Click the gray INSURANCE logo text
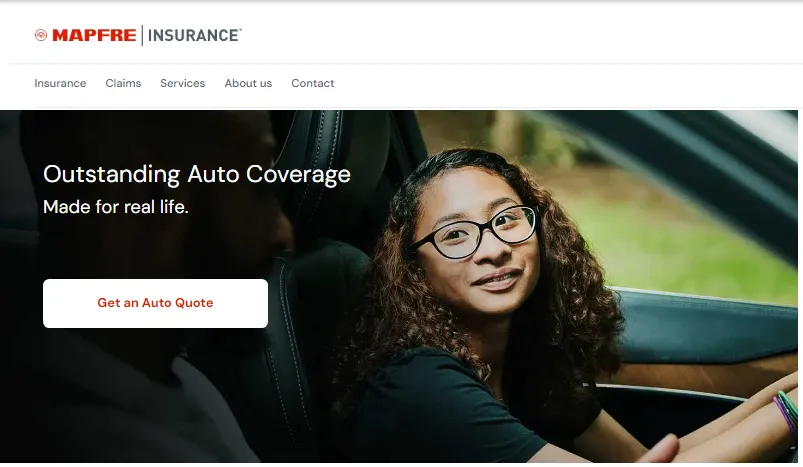803x467 pixels. (194, 35)
